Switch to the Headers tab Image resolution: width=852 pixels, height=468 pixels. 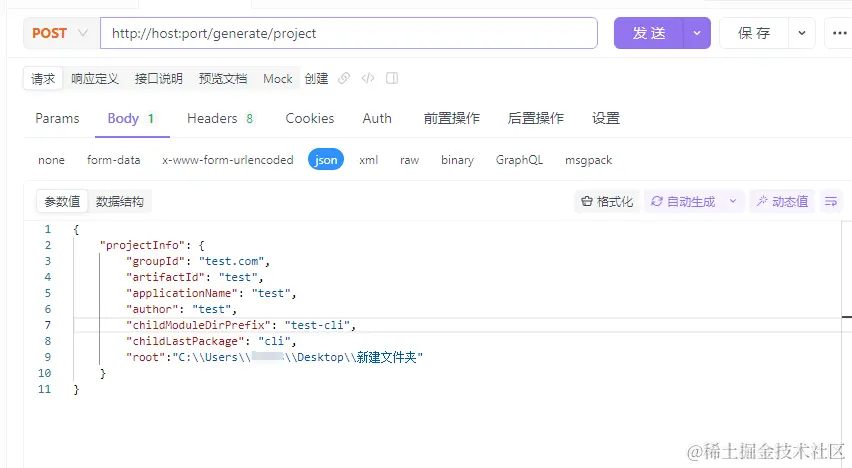click(220, 118)
